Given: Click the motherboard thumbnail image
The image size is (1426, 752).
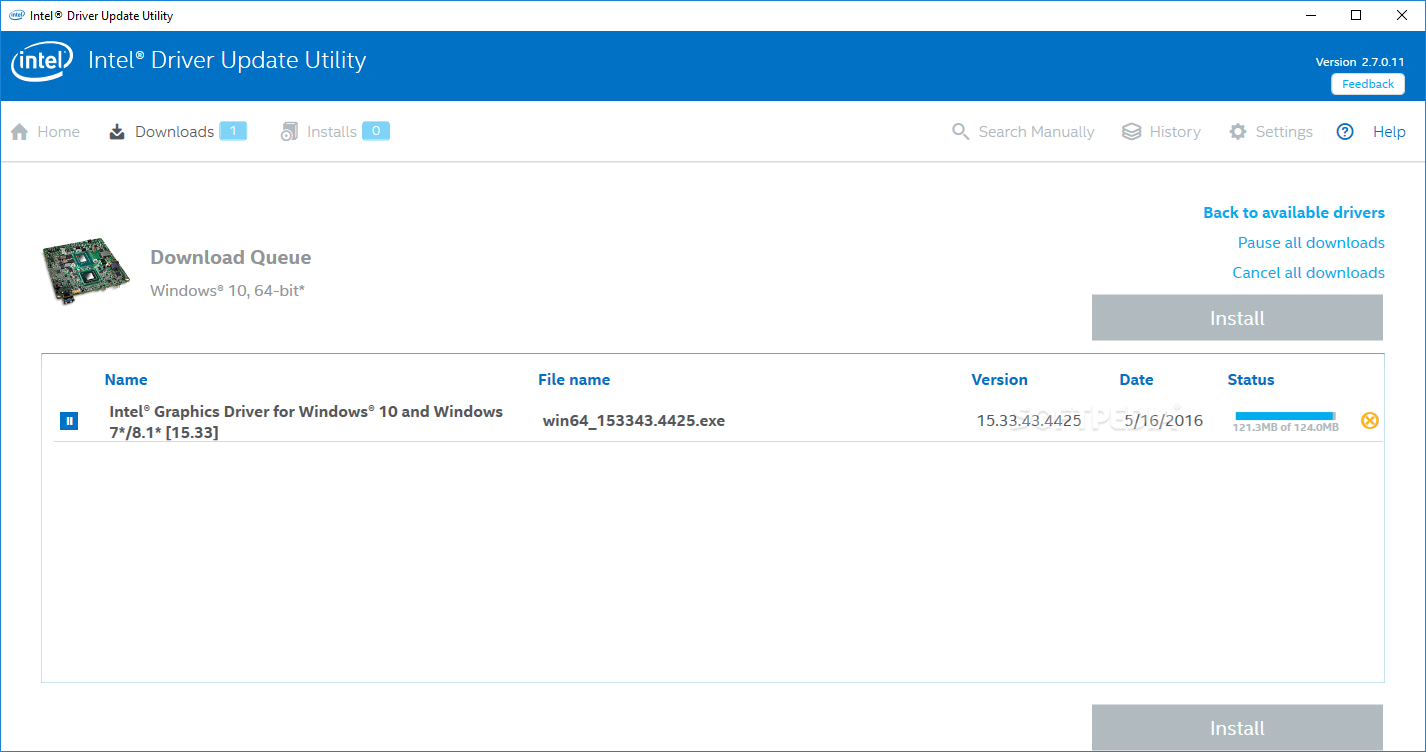Looking at the screenshot, I should tap(87, 272).
